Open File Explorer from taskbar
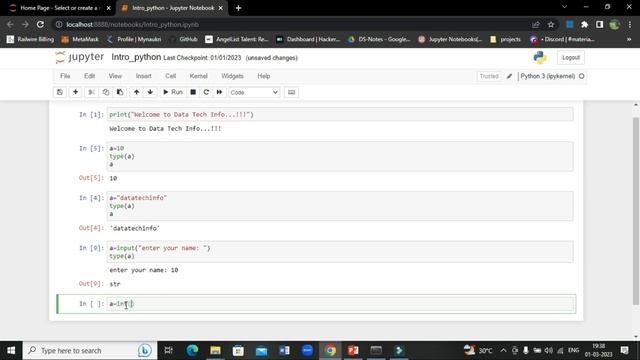 point(216,350)
